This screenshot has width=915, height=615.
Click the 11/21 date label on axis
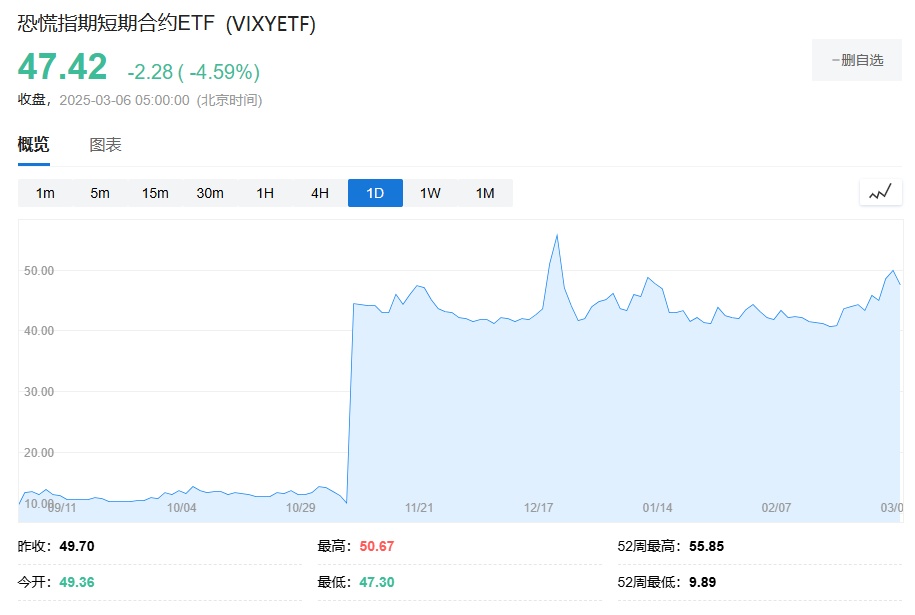(419, 508)
